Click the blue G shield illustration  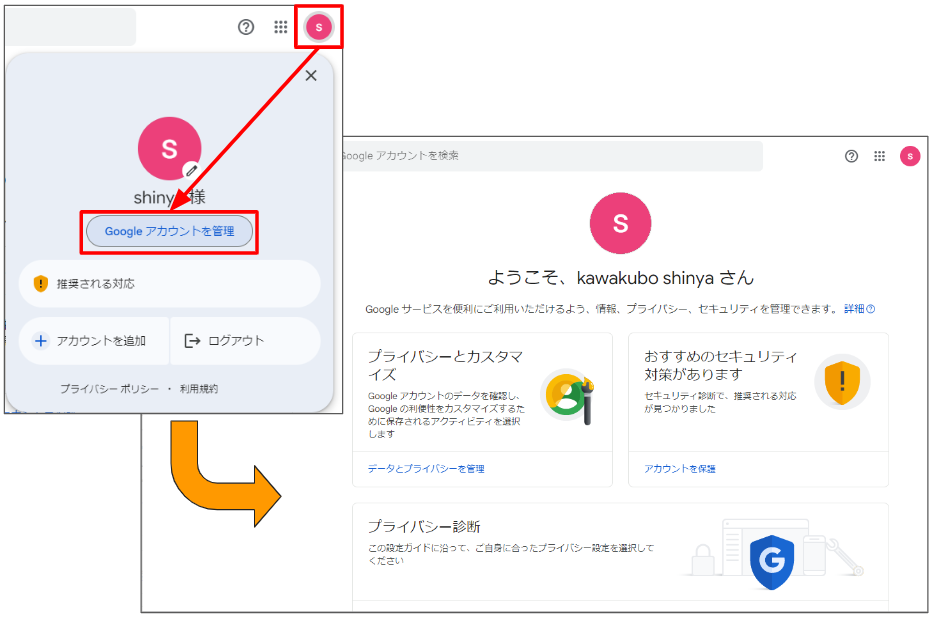[772, 562]
